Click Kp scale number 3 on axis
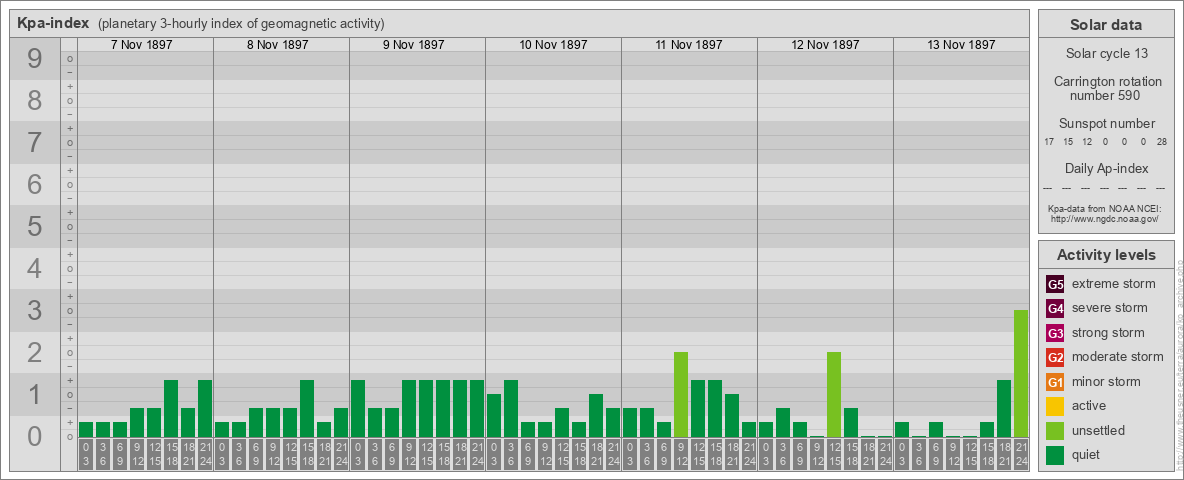Viewport: 1184px width, 480px height. tap(35, 310)
